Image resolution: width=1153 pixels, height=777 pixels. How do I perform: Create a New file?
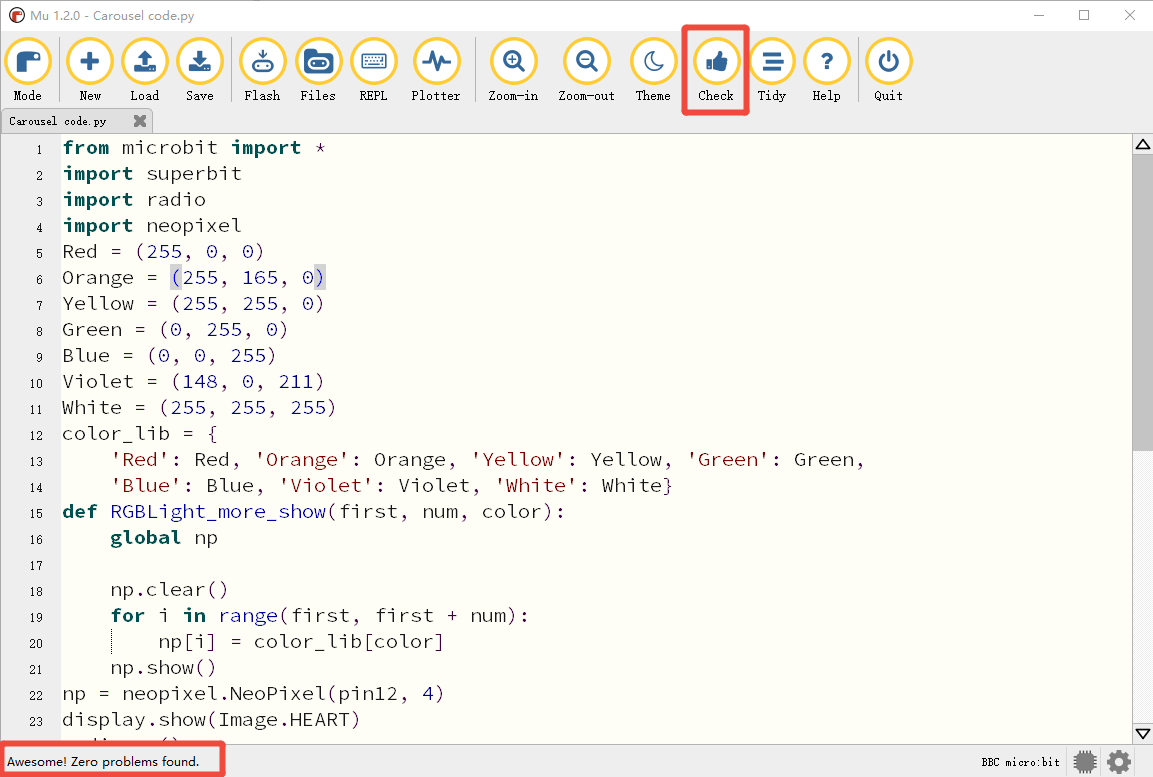point(90,71)
